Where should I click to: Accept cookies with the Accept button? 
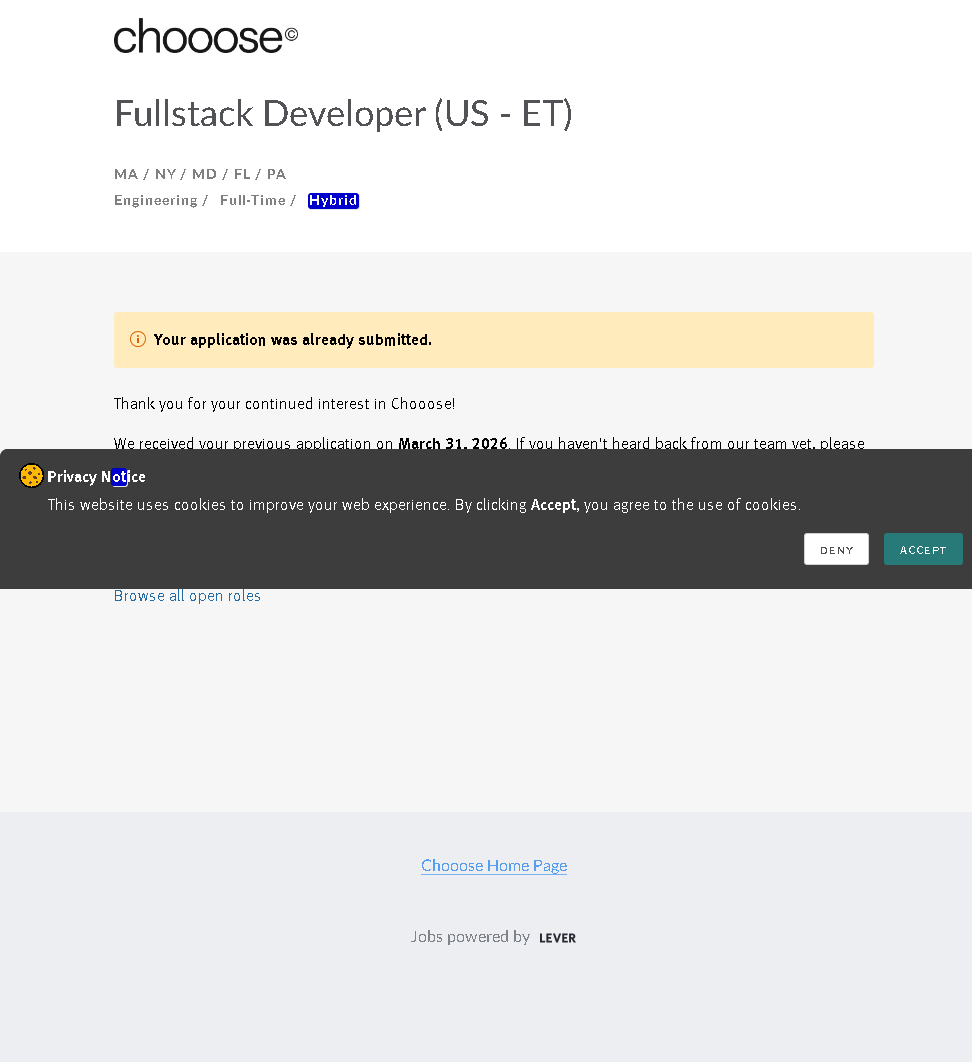[x=922, y=549]
